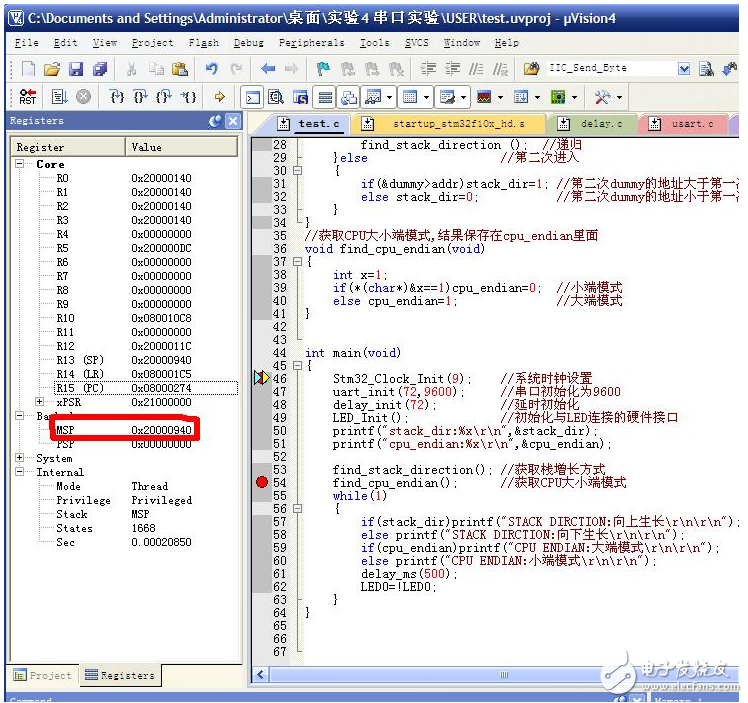Viewport: 748px width, 703px height.
Task: Click the Save file icon
Action: [x=76, y=69]
